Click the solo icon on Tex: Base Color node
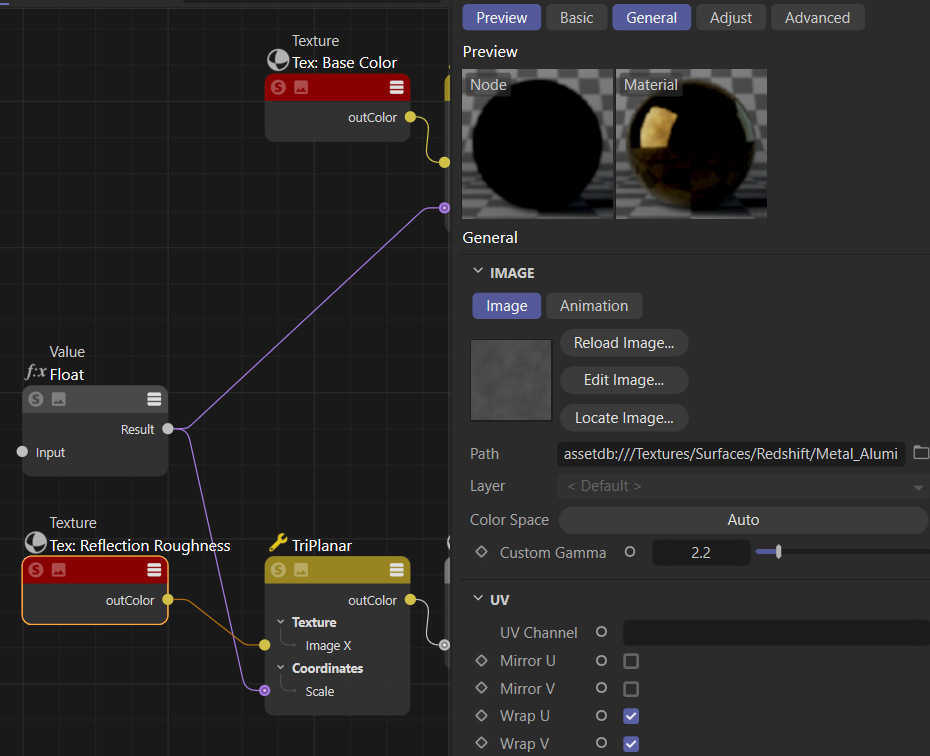930x756 pixels. click(x=278, y=88)
